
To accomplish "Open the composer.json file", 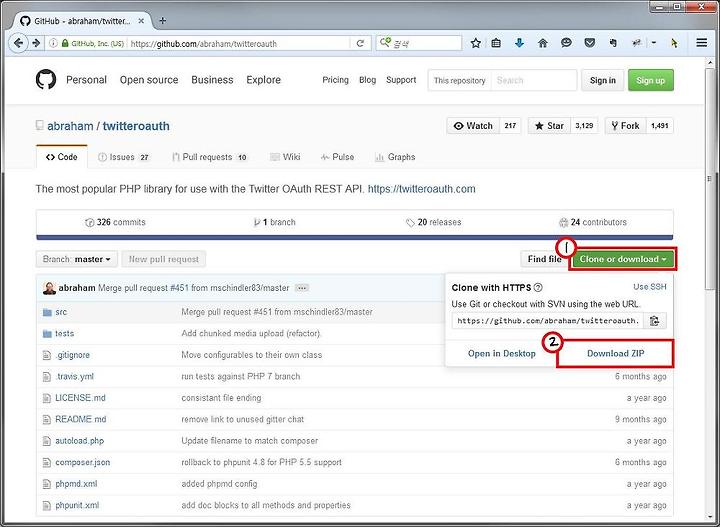I will (x=83, y=462).
